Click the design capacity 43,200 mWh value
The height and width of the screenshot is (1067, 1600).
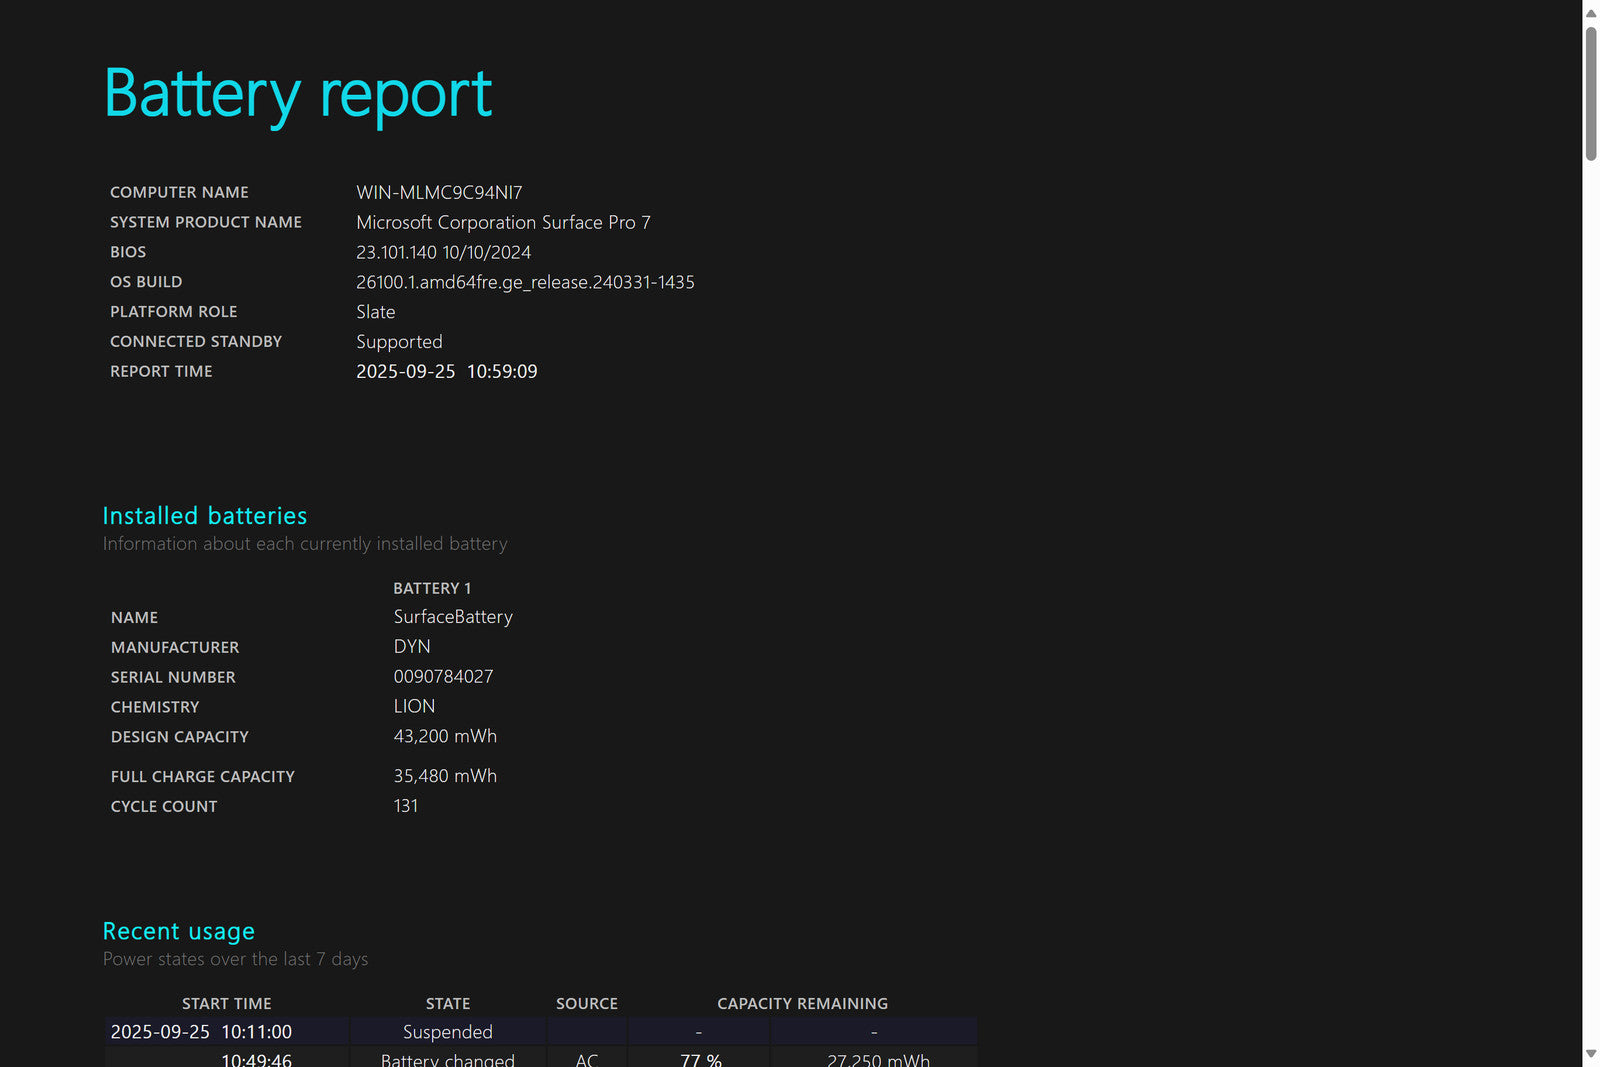(x=445, y=736)
